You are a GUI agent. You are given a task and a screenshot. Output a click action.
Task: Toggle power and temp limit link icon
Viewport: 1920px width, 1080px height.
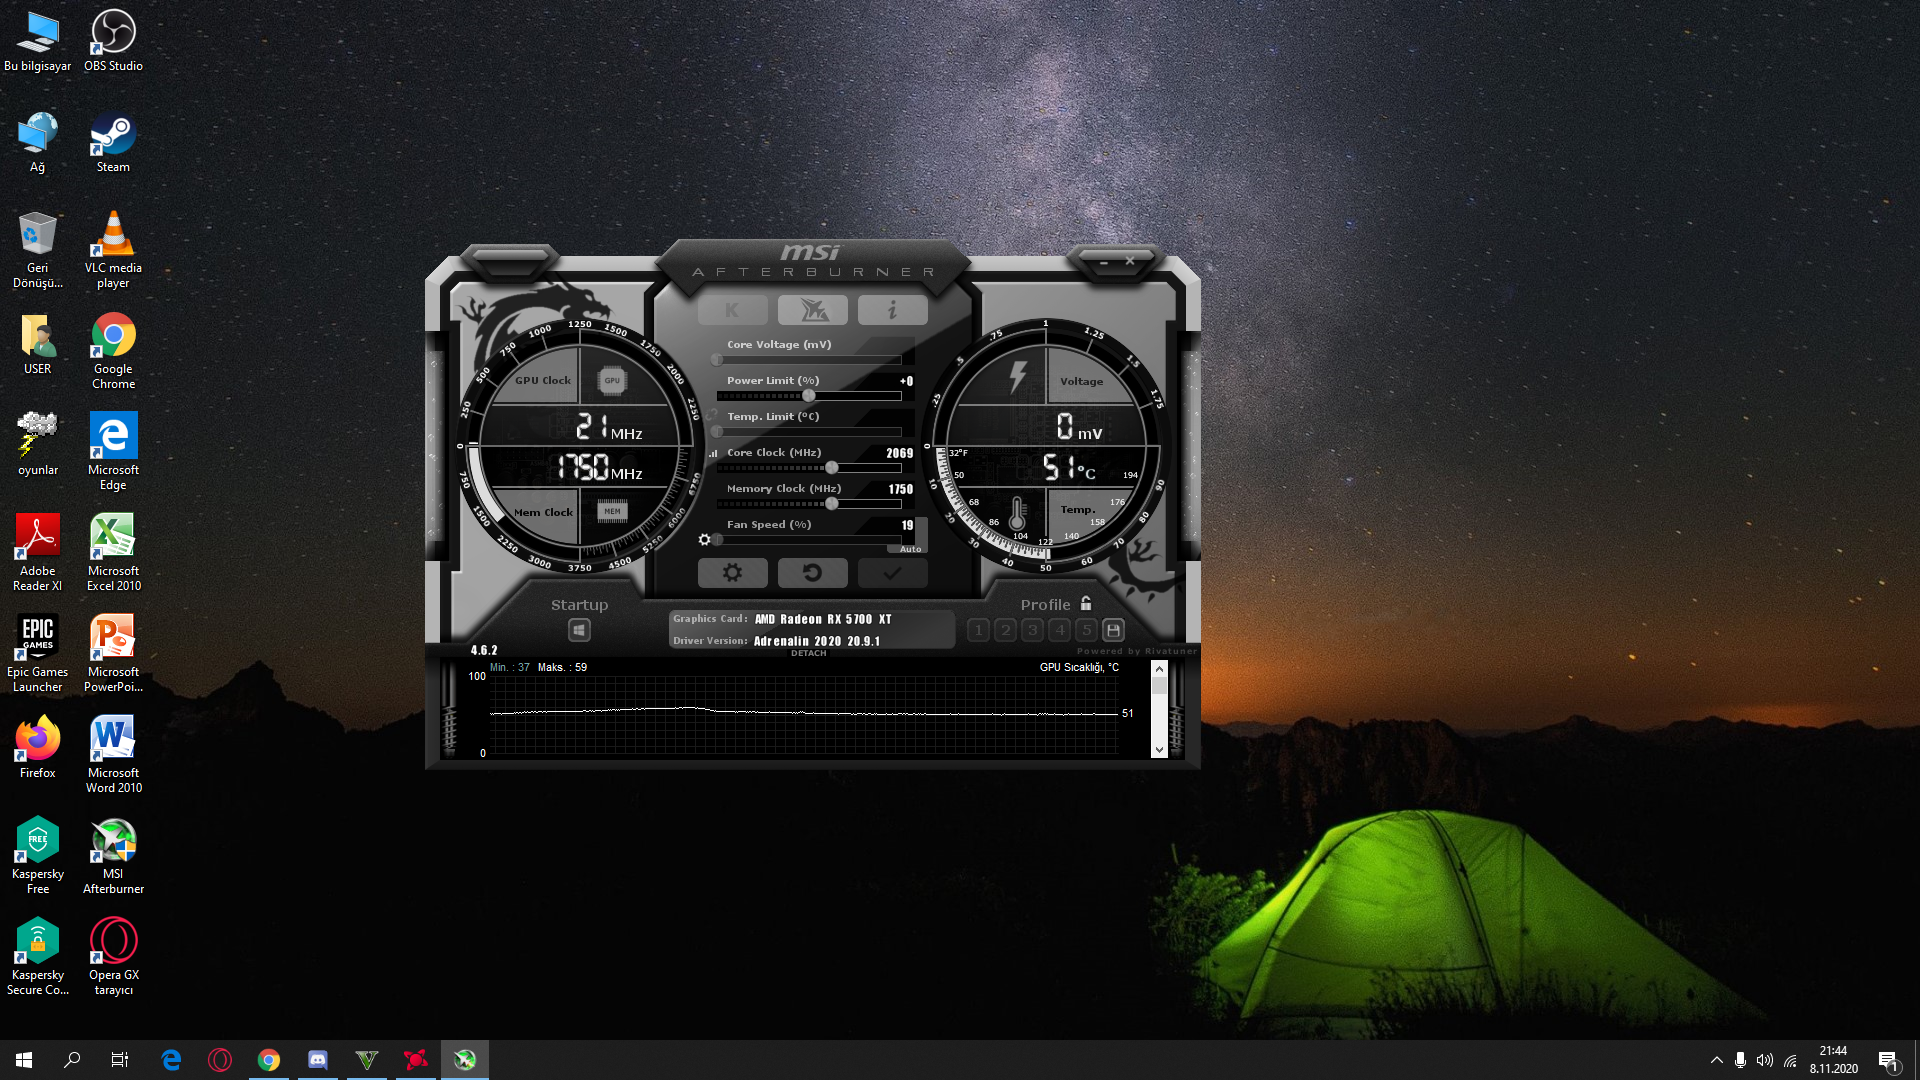tap(712, 415)
